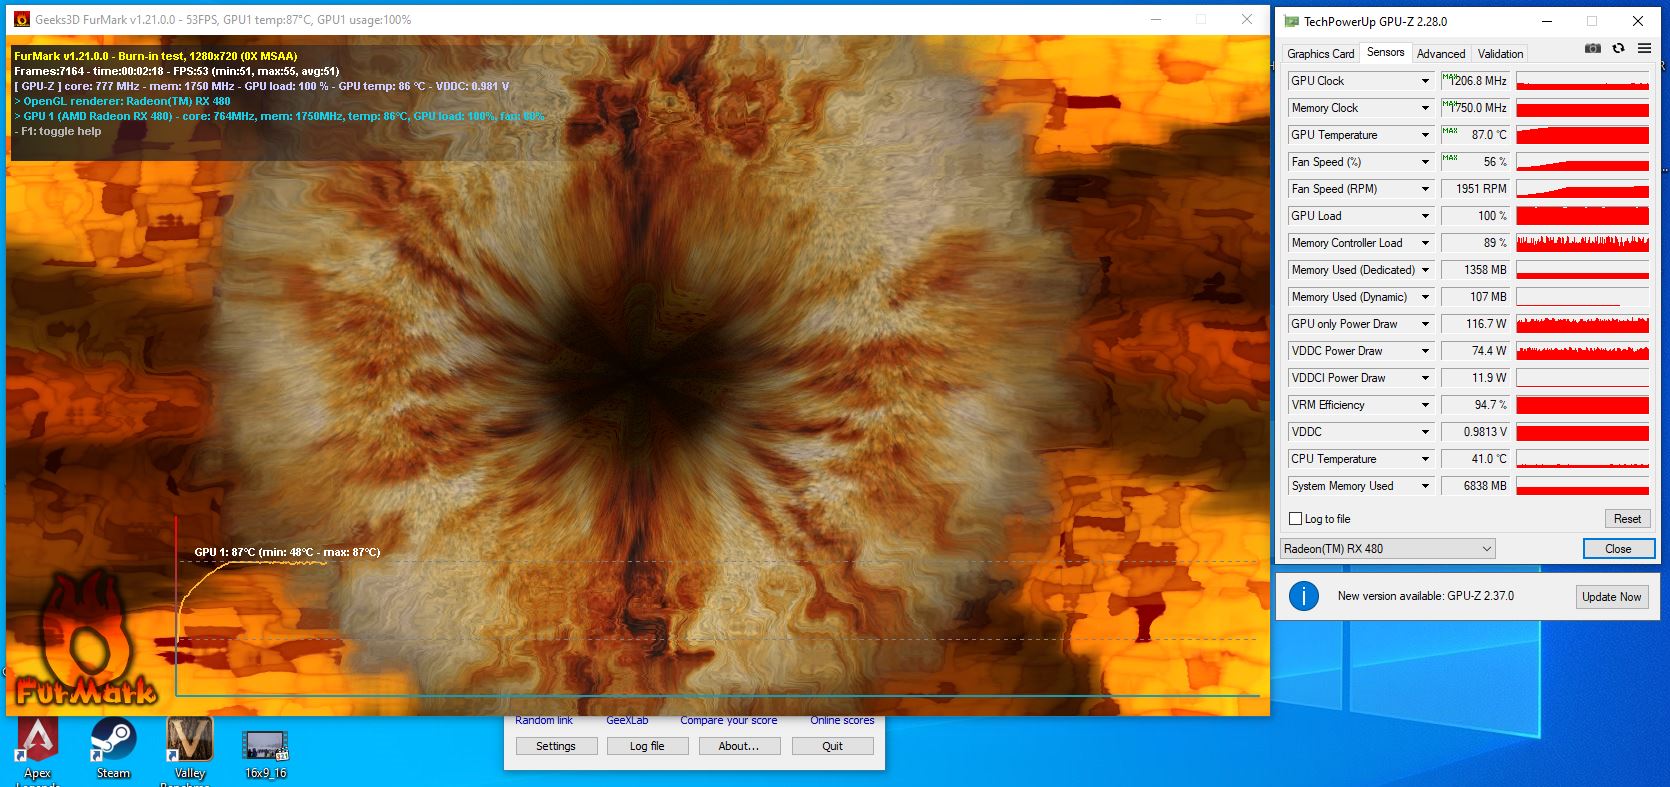This screenshot has width=1670, height=787.
Task: Click the GPU-Z screenshot camera icon
Action: tap(1593, 48)
